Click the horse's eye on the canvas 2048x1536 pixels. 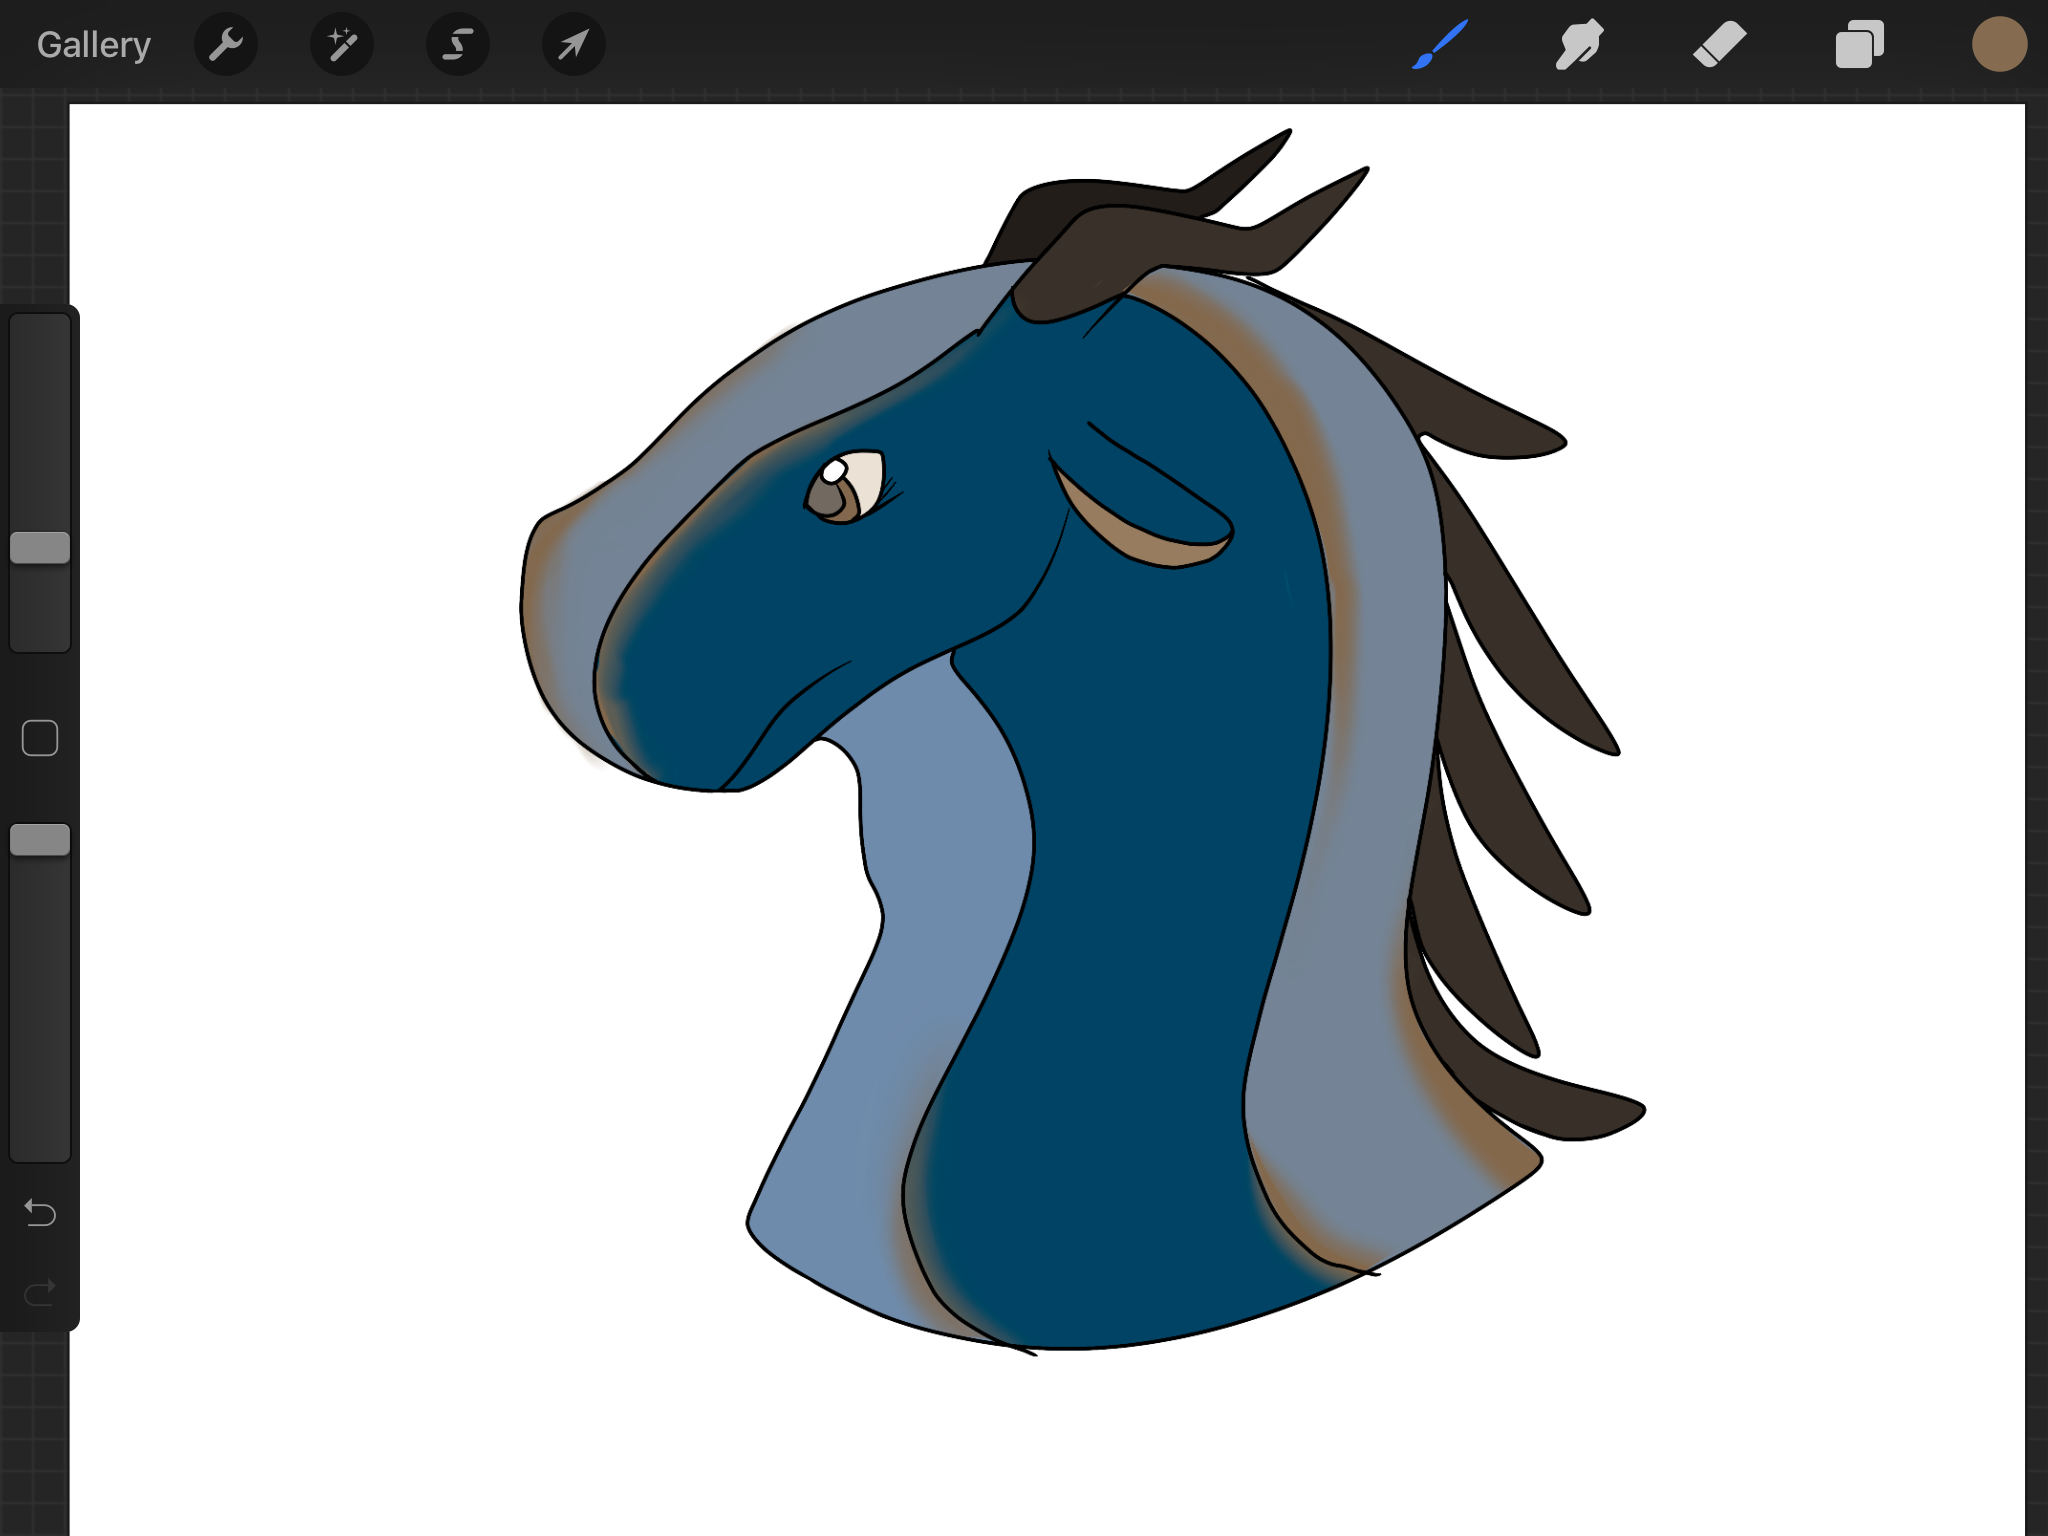tap(846, 487)
